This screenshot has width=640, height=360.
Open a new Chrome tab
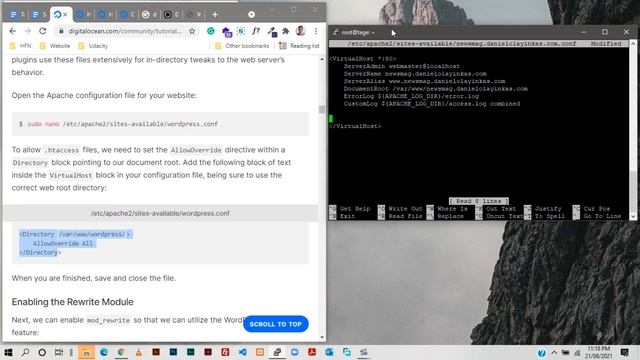tap(215, 15)
